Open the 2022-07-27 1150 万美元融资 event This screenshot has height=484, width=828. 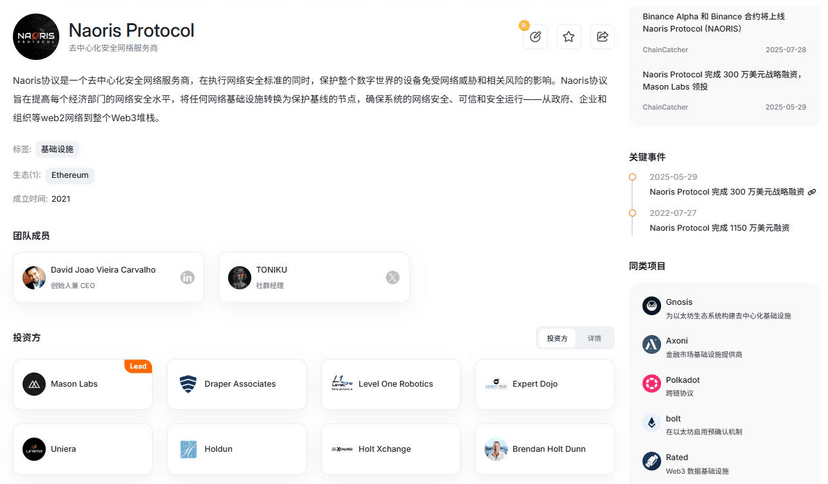click(x=719, y=228)
